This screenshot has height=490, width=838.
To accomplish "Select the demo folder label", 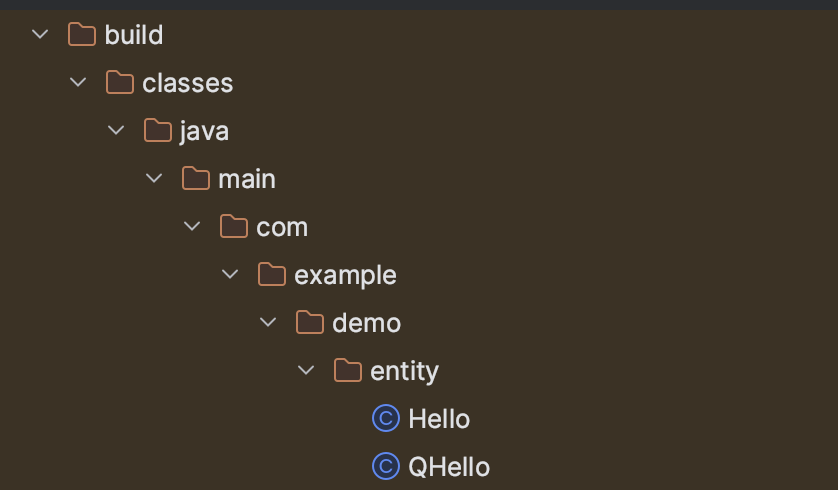I will (x=367, y=323).
